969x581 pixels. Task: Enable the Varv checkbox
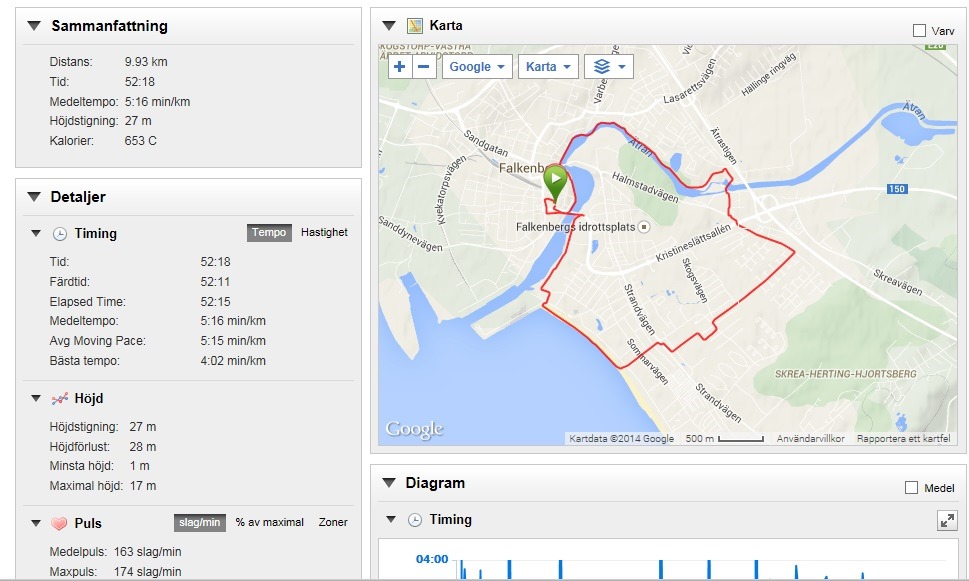(x=919, y=31)
